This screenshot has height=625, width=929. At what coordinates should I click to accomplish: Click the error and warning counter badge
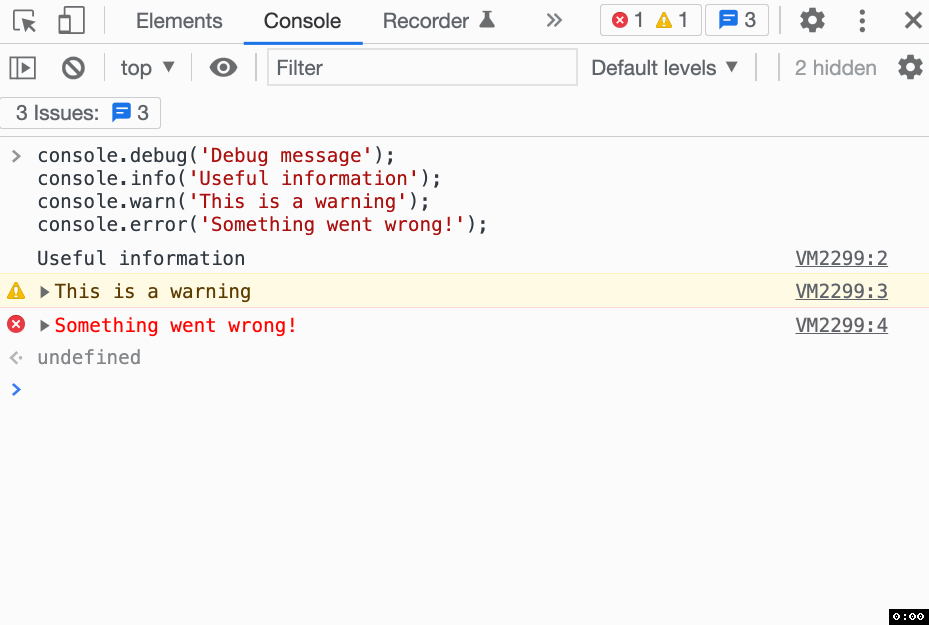pos(651,20)
